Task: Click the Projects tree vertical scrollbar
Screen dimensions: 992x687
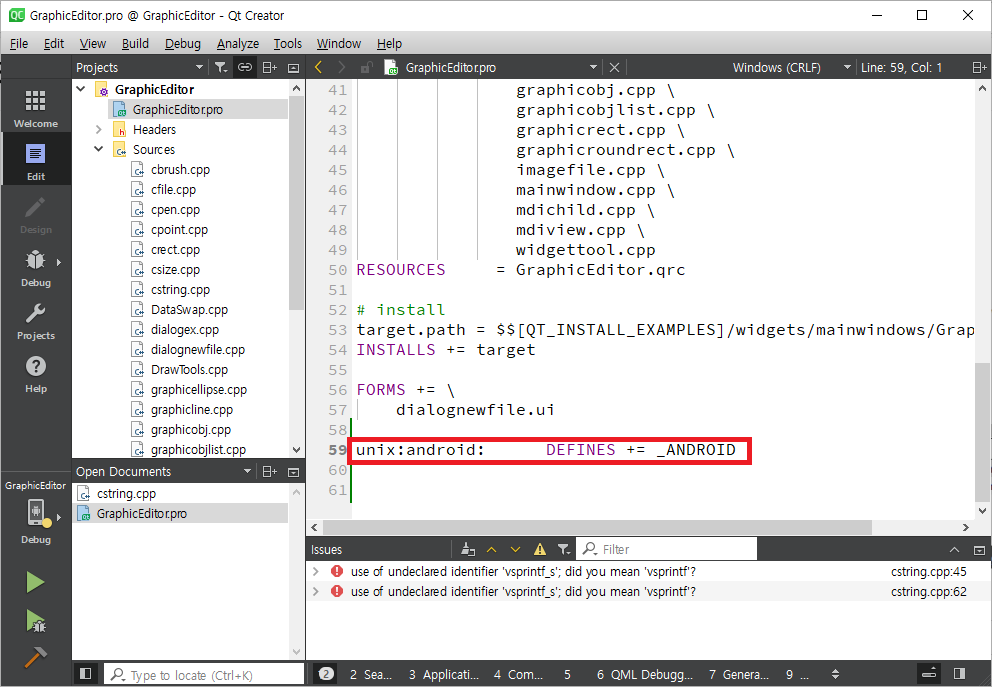Action: click(x=297, y=202)
